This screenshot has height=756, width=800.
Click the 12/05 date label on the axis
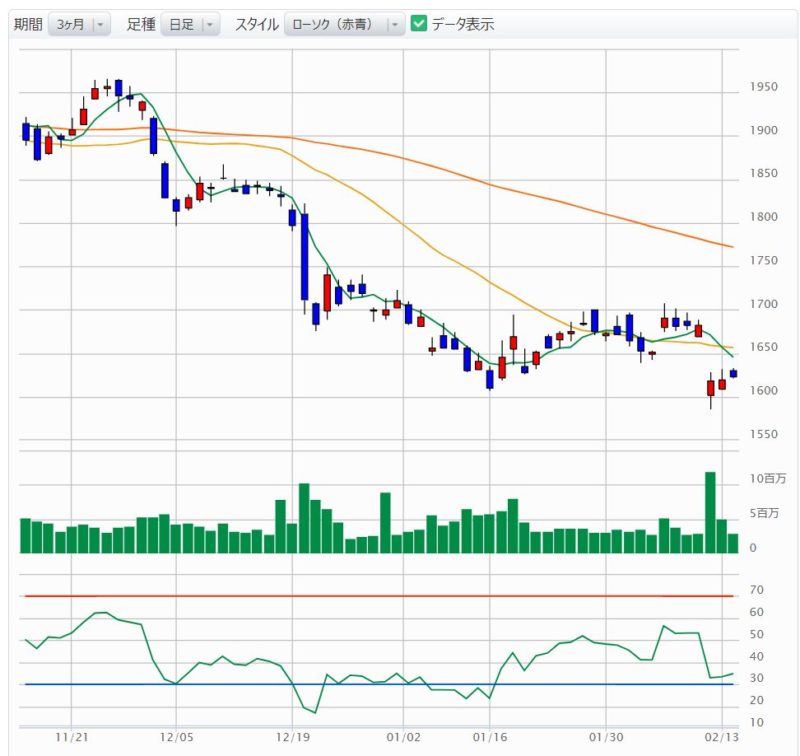[x=177, y=737]
